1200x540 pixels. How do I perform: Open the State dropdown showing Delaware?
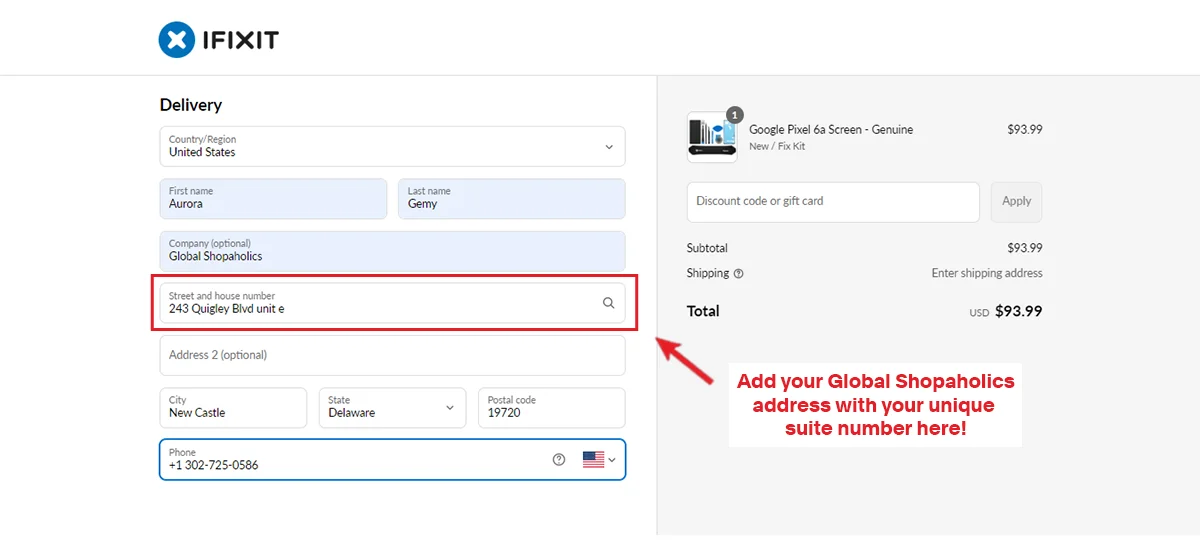pos(392,408)
